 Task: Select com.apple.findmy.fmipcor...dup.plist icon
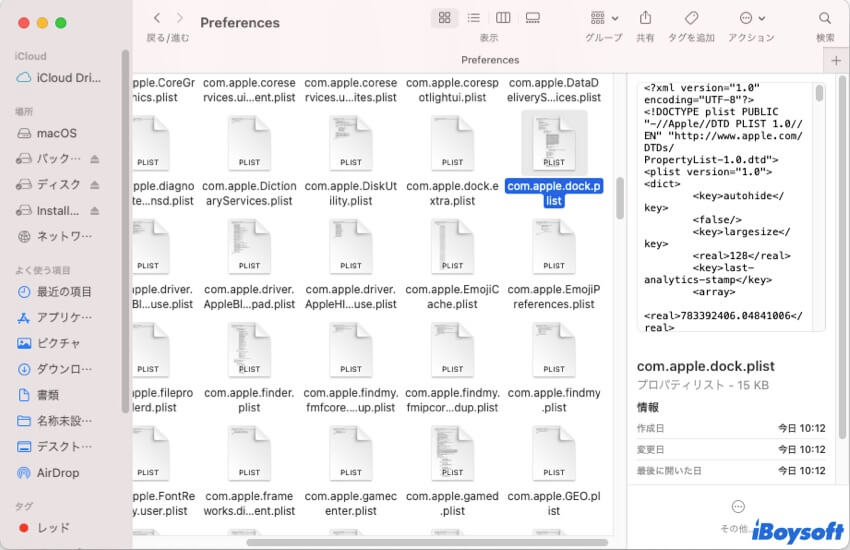pyautogui.click(x=452, y=350)
